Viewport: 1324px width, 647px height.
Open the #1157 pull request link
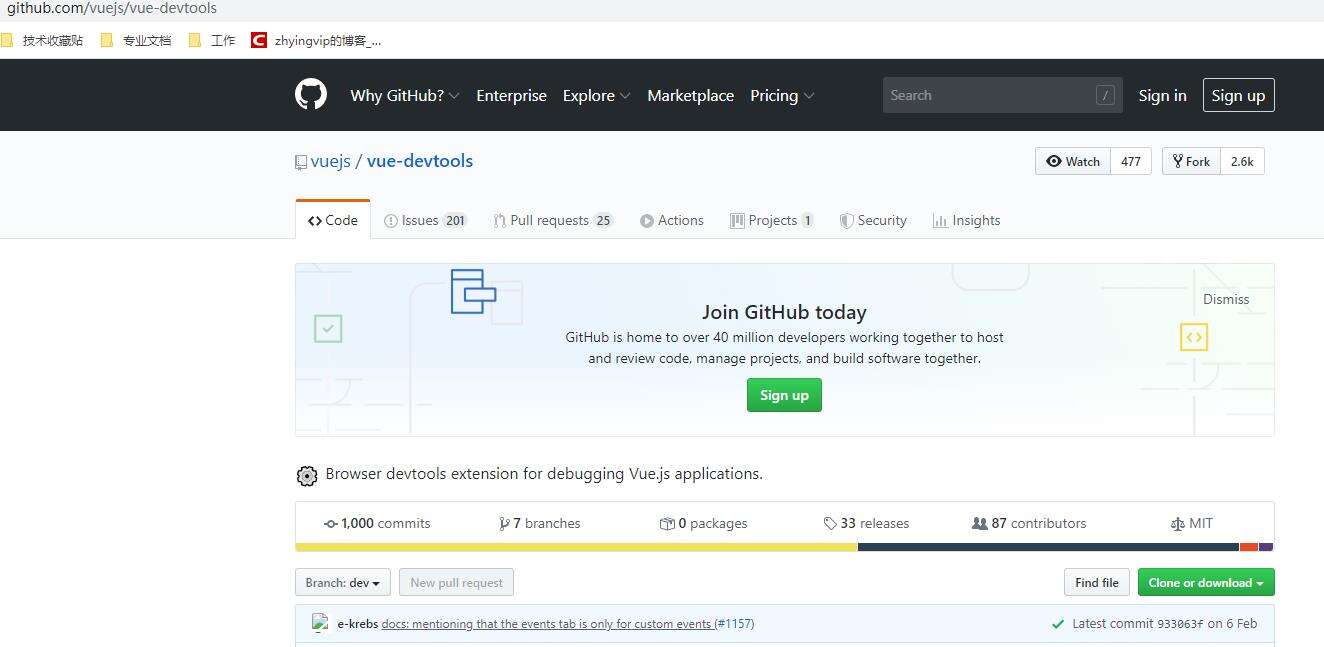click(734, 624)
